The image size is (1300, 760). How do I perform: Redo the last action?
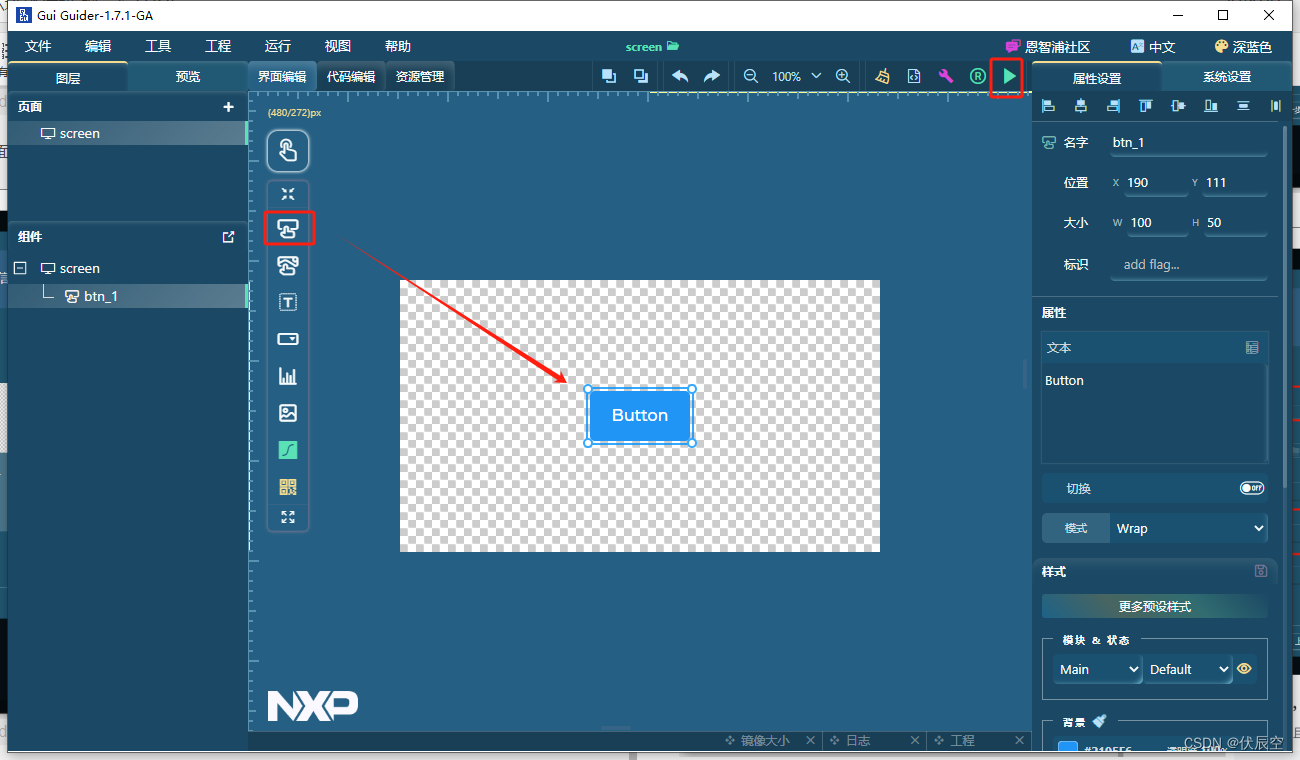pyautogui.click(x=711, y=76)
